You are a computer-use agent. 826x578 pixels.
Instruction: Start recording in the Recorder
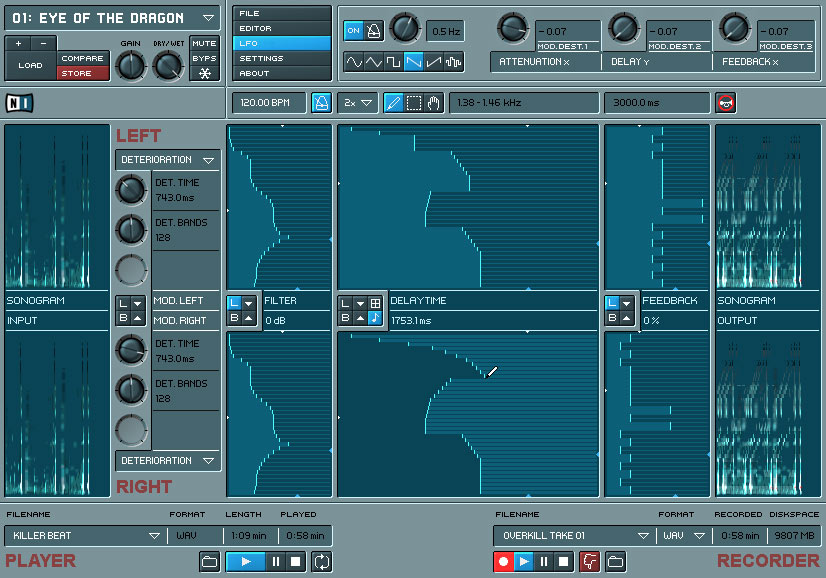click(503, 562)
